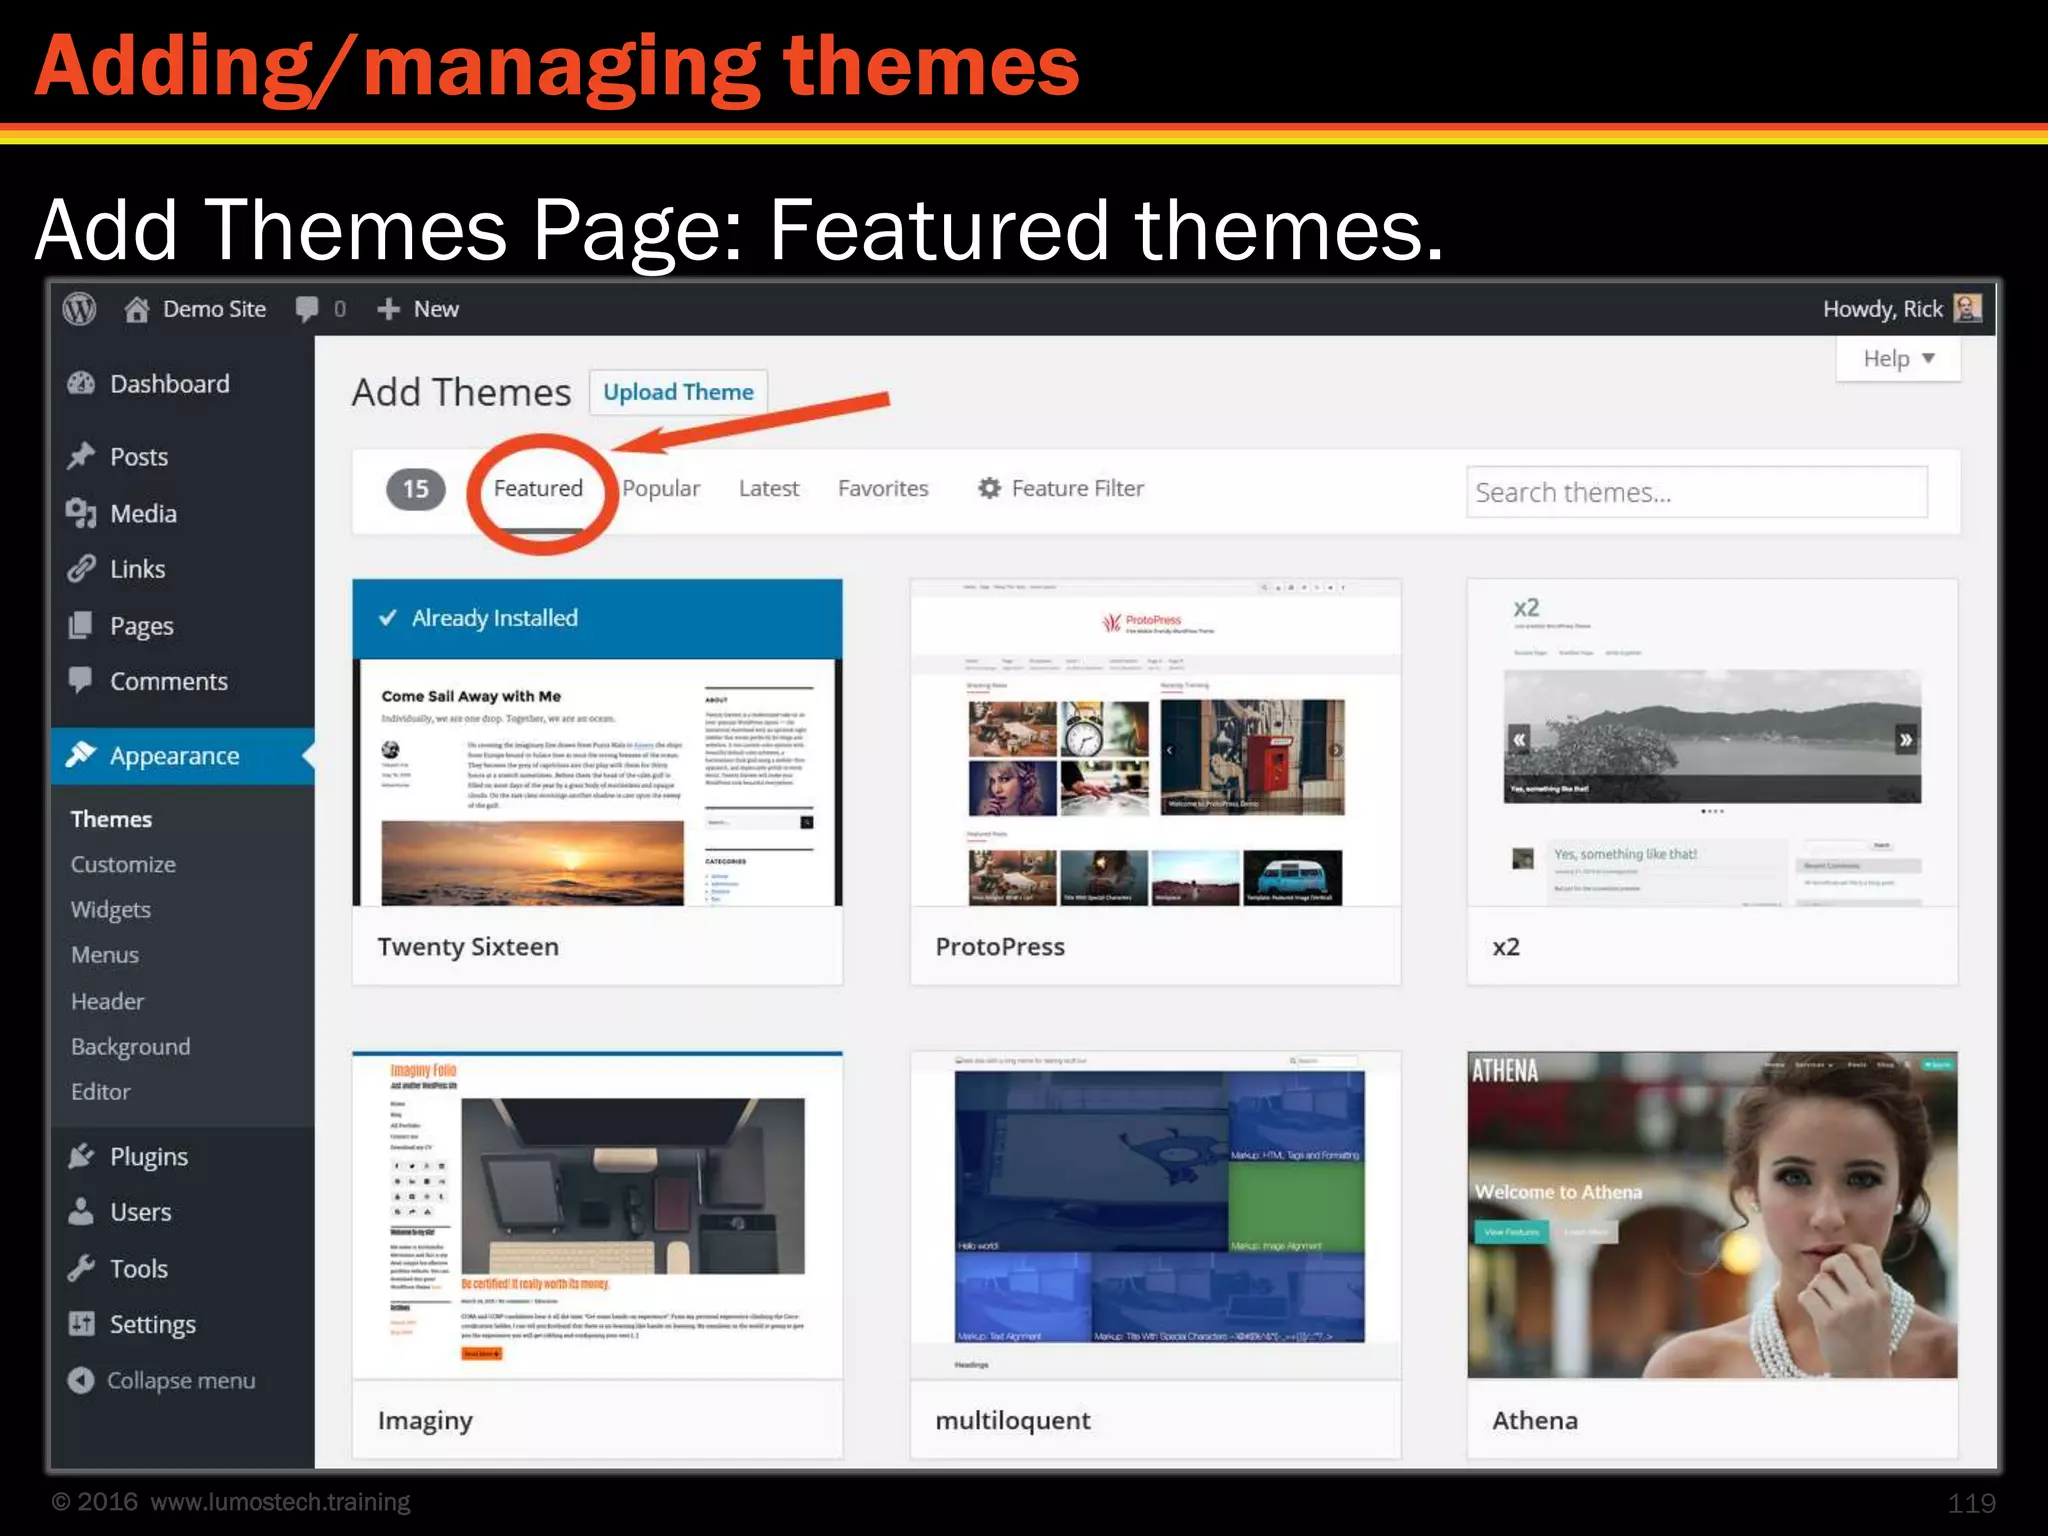Image resolution: width=2048 pixels, height=1536 pixels.
Task: Click the Users person icon
Action: click(x=81, y=1212)
